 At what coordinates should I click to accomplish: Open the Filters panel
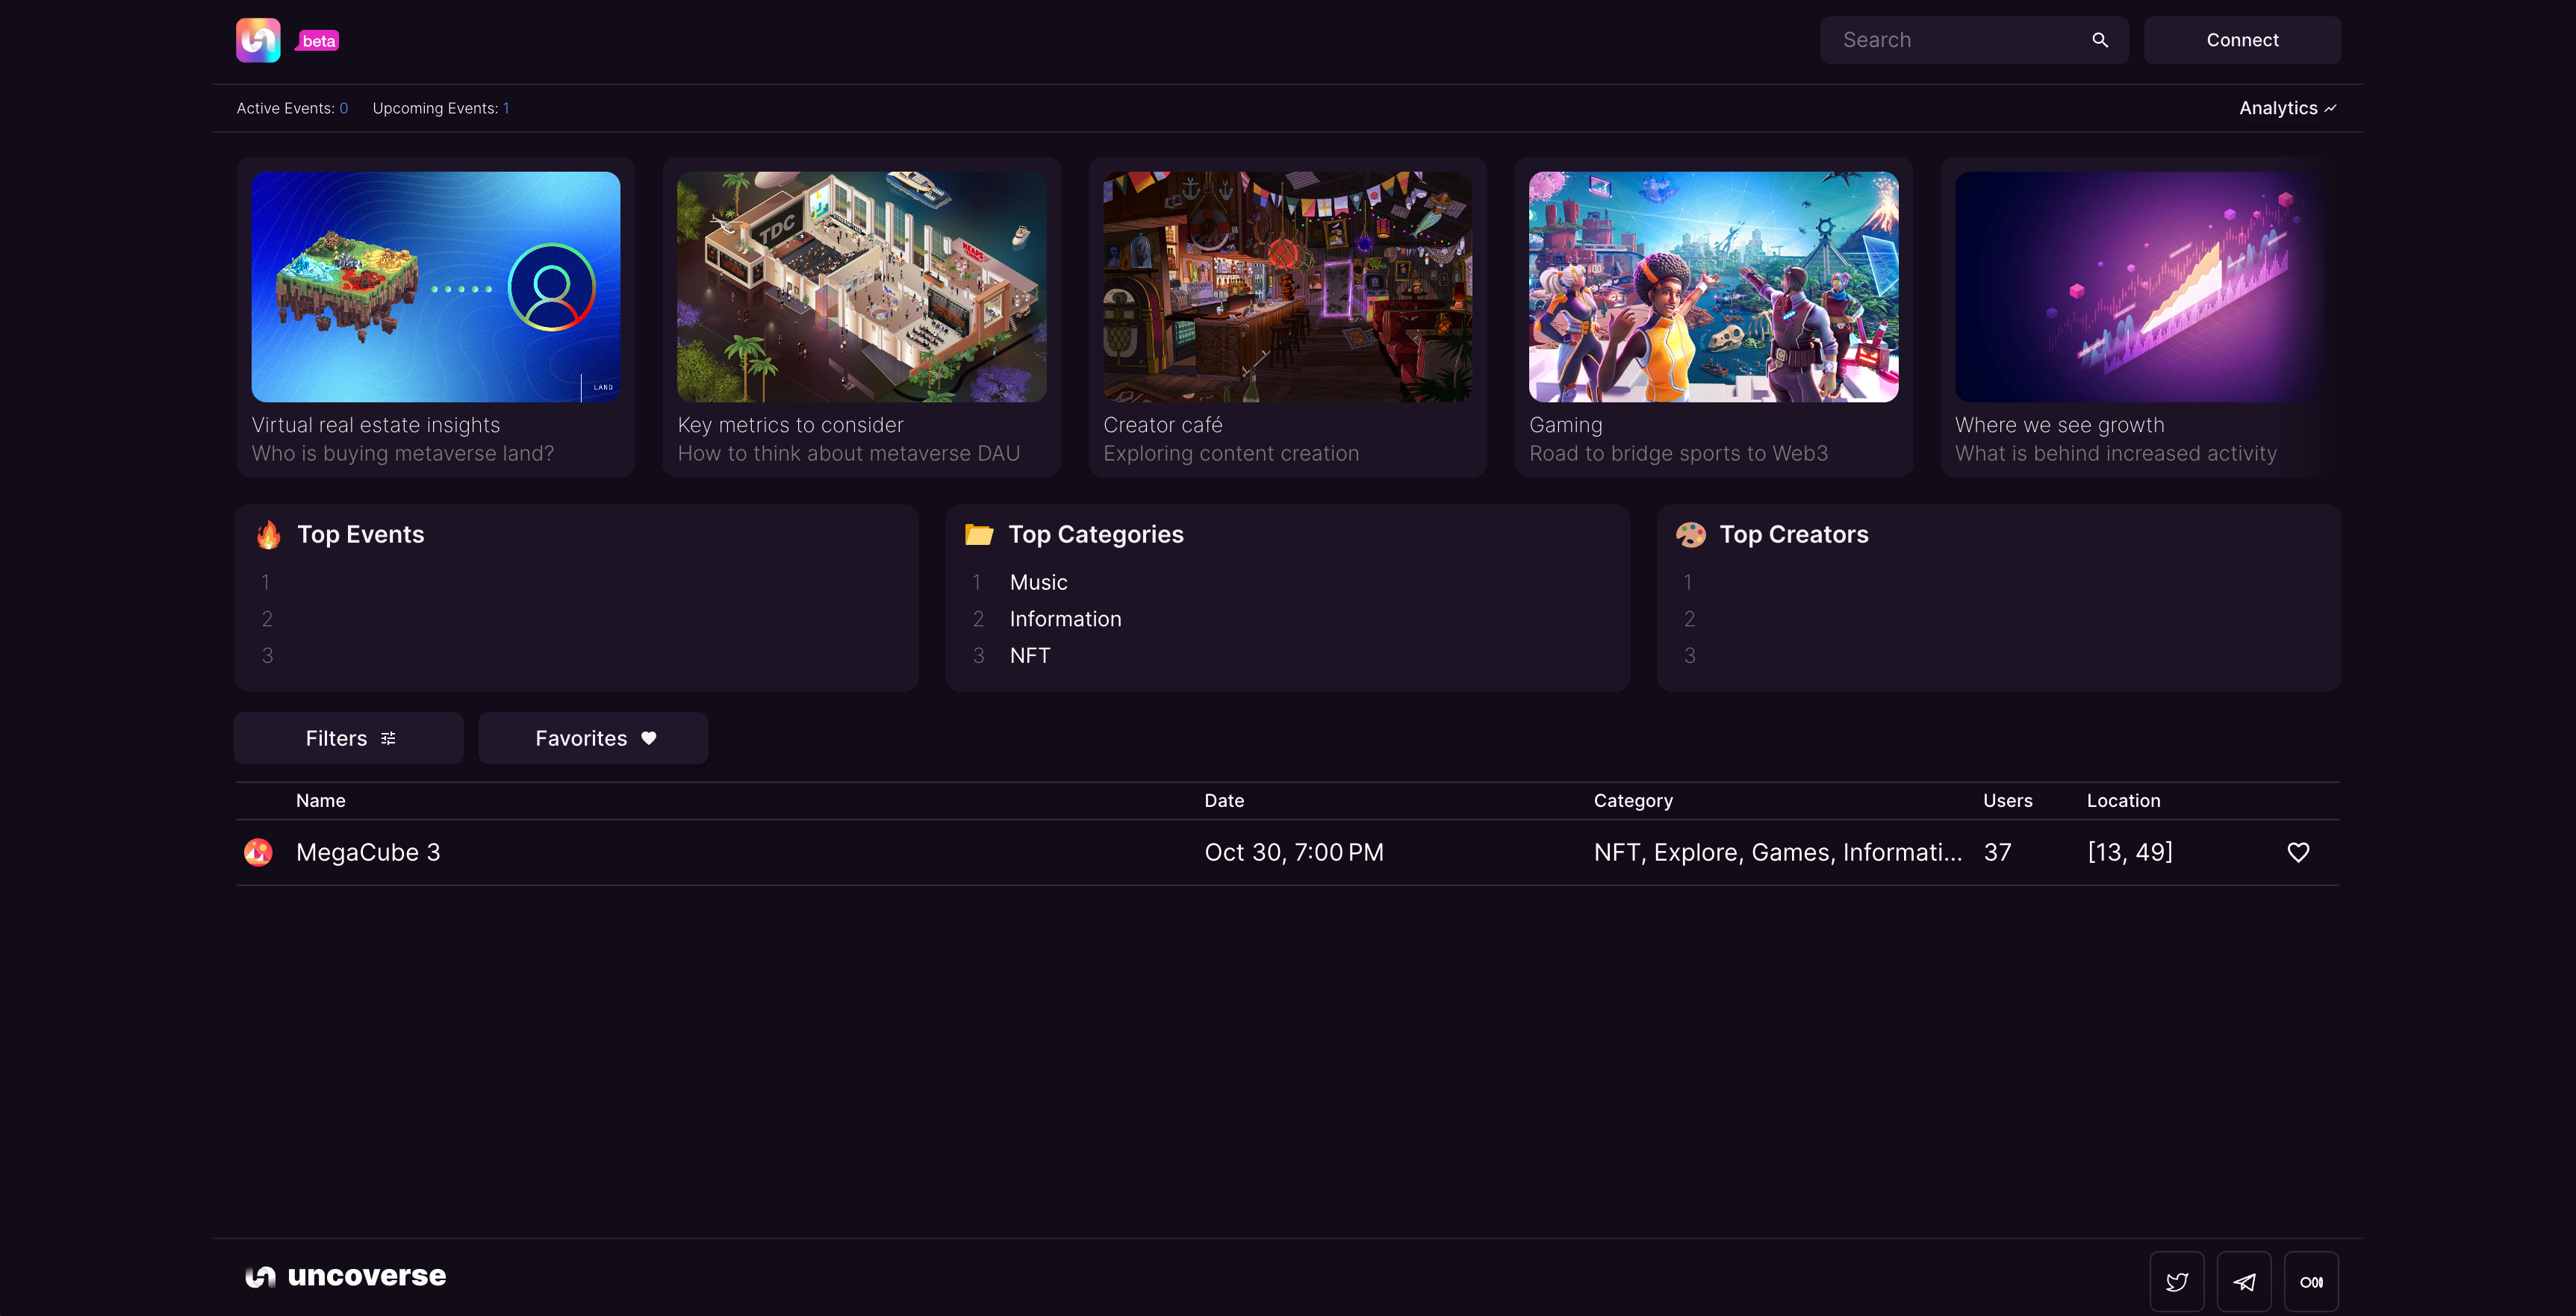[349, 738]
